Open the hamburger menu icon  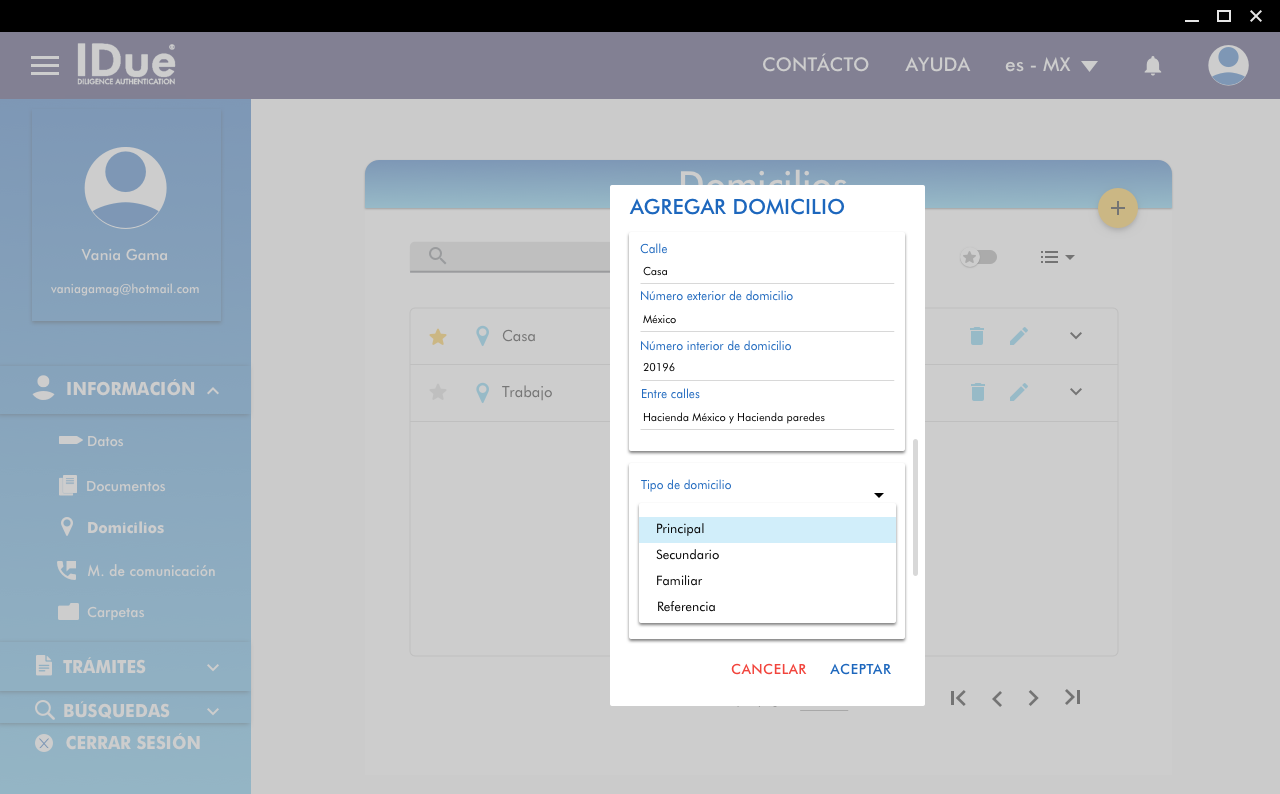45,66
